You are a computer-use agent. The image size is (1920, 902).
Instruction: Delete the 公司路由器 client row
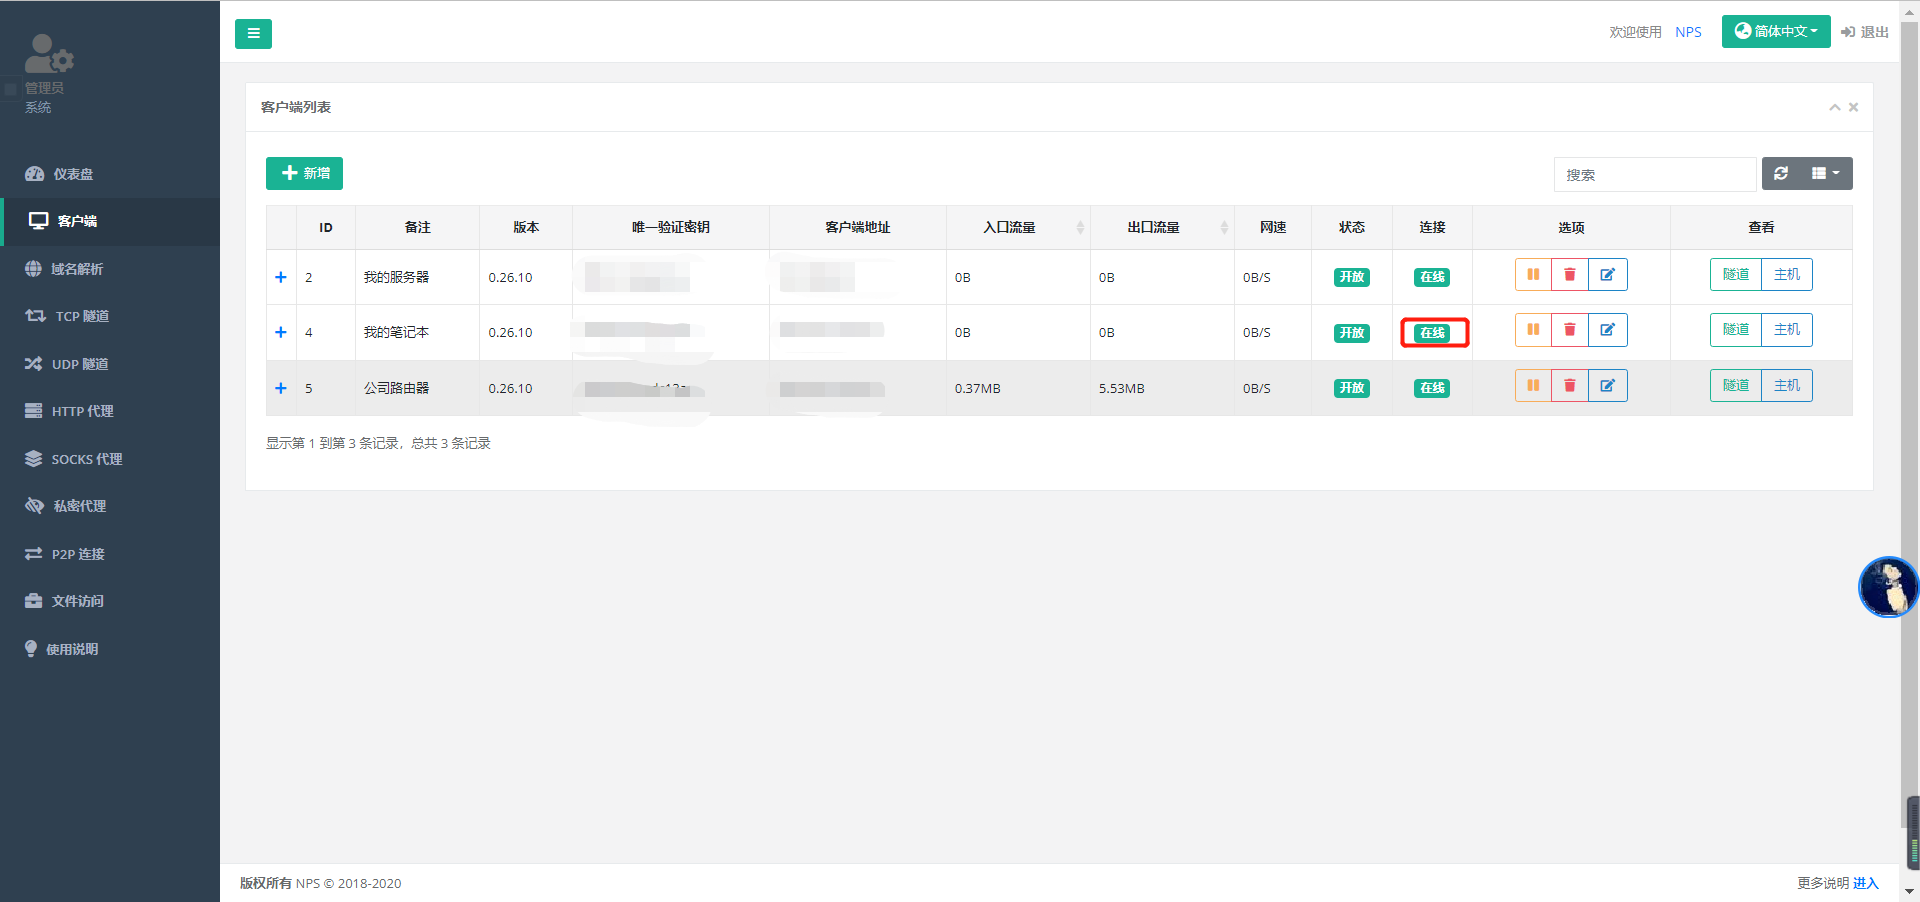[1569, 386]
